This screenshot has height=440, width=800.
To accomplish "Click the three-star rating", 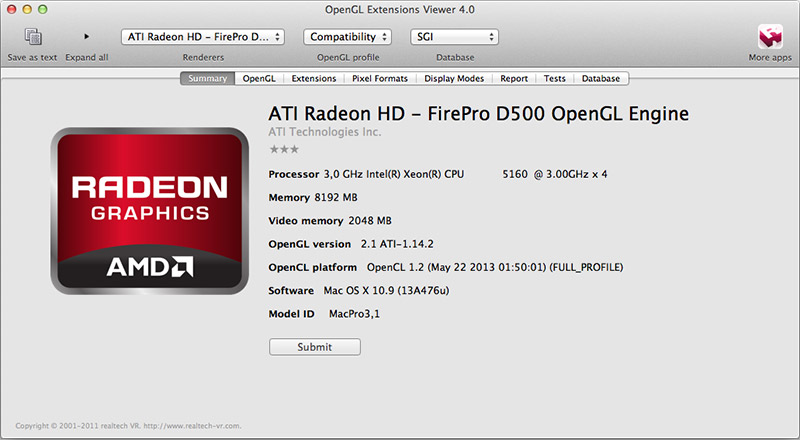I will (x=284, y=149).
